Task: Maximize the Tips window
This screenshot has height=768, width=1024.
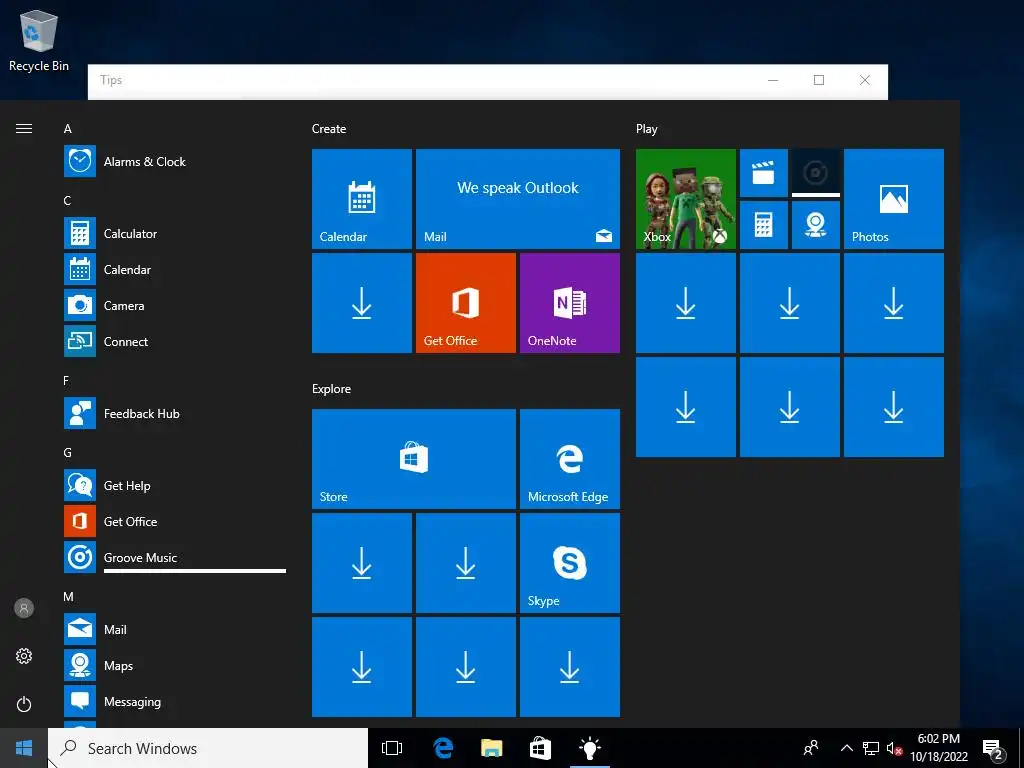Action: [x=819, y=80]
